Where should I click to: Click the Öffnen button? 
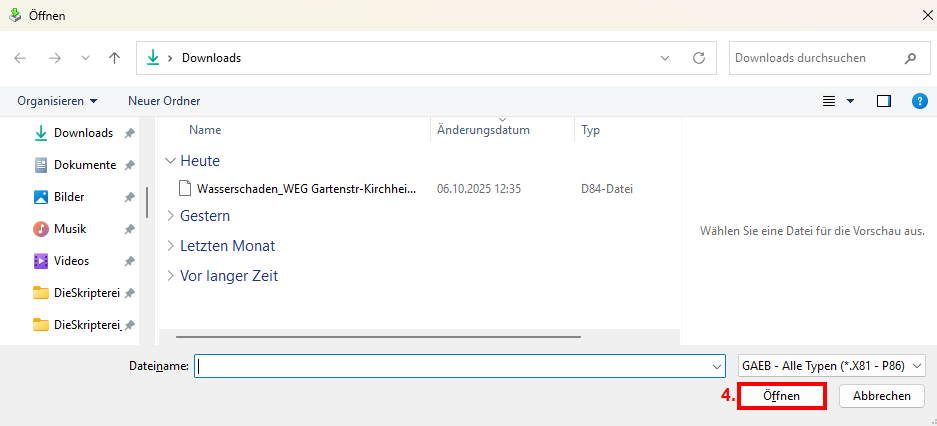click(x=782, y=396)
